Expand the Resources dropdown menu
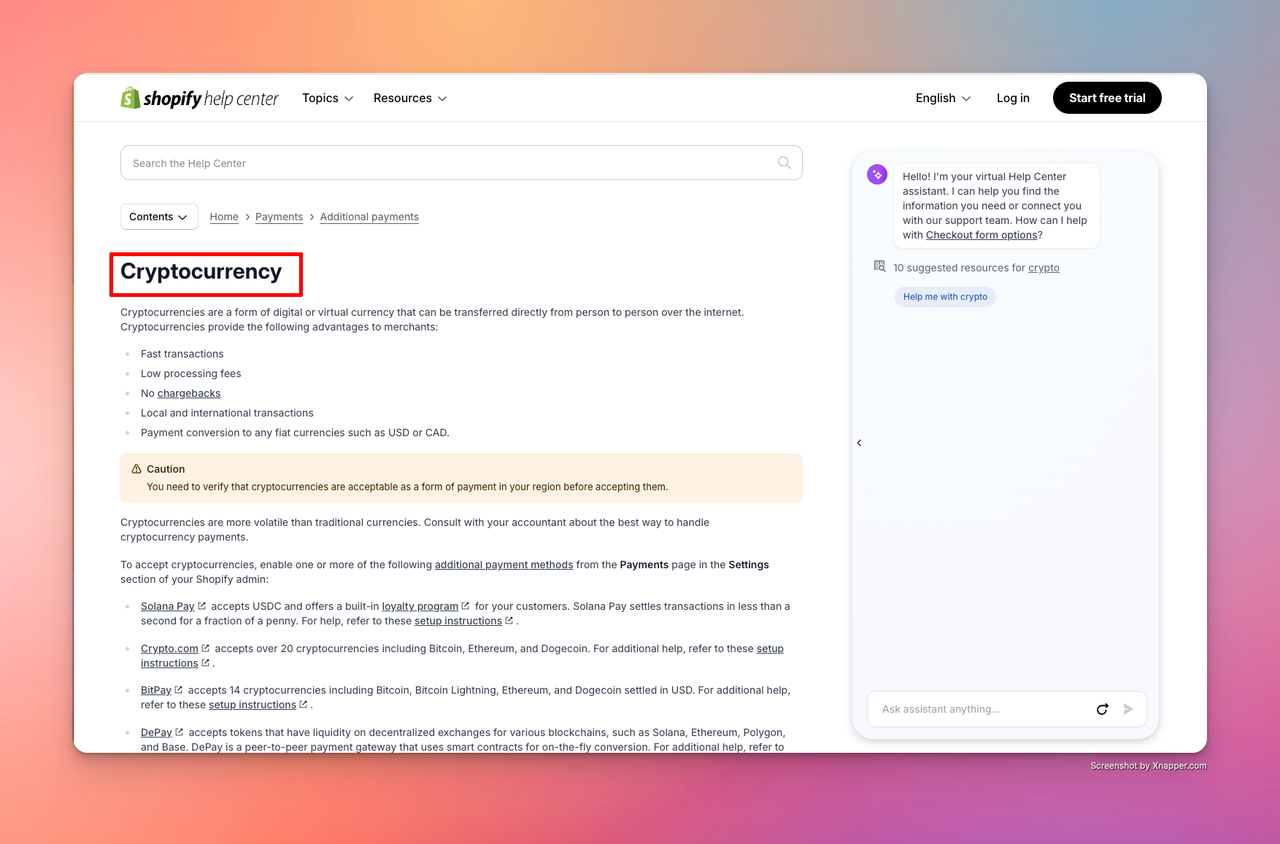The width and height of the screenshot is (1280, 844). (x=410, y=98)
